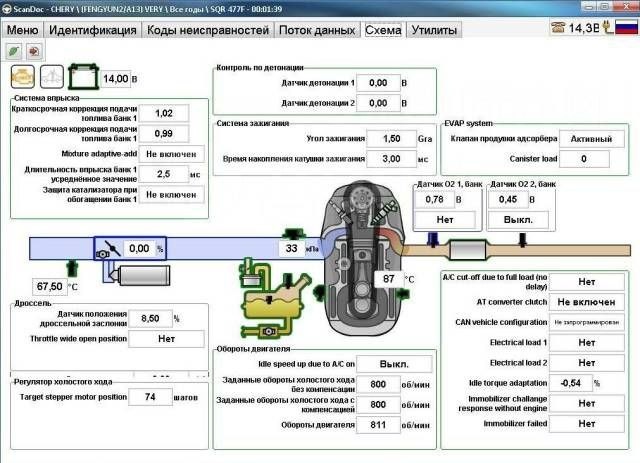Open the Меню tab

[22, 30]
